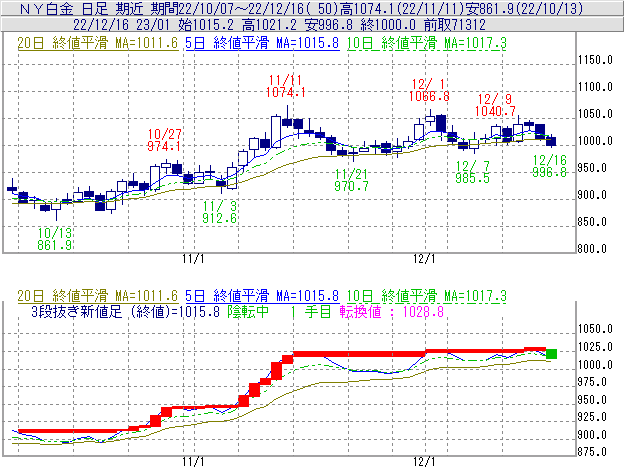Click the 始1015.2 opening price in header
The image size is (624, 475).
coord(206,25)
